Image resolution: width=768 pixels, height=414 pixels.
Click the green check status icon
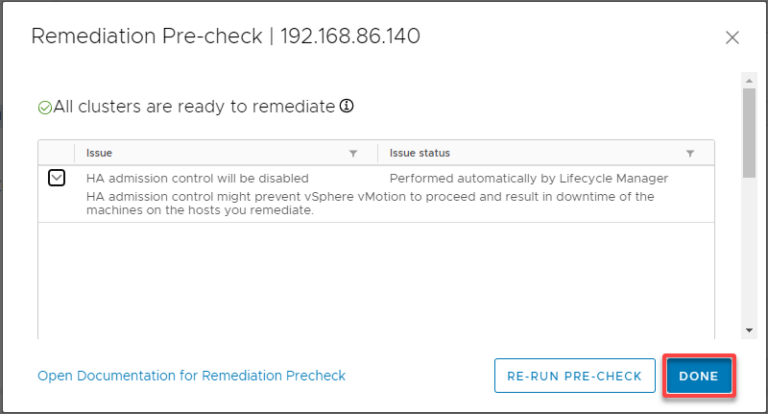45,107
